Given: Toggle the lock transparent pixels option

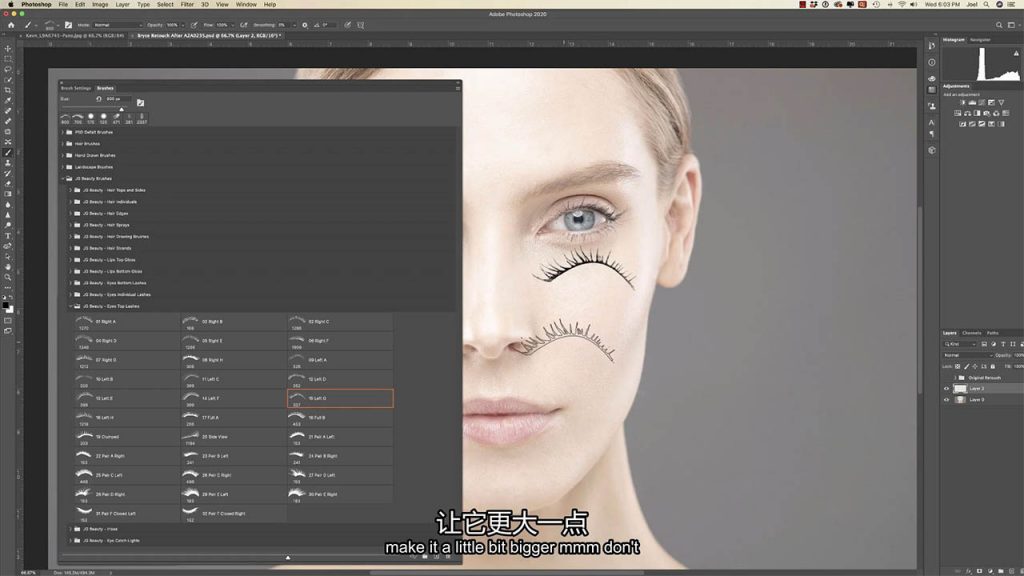Looking at the screenshot, I should click(958, 366).
